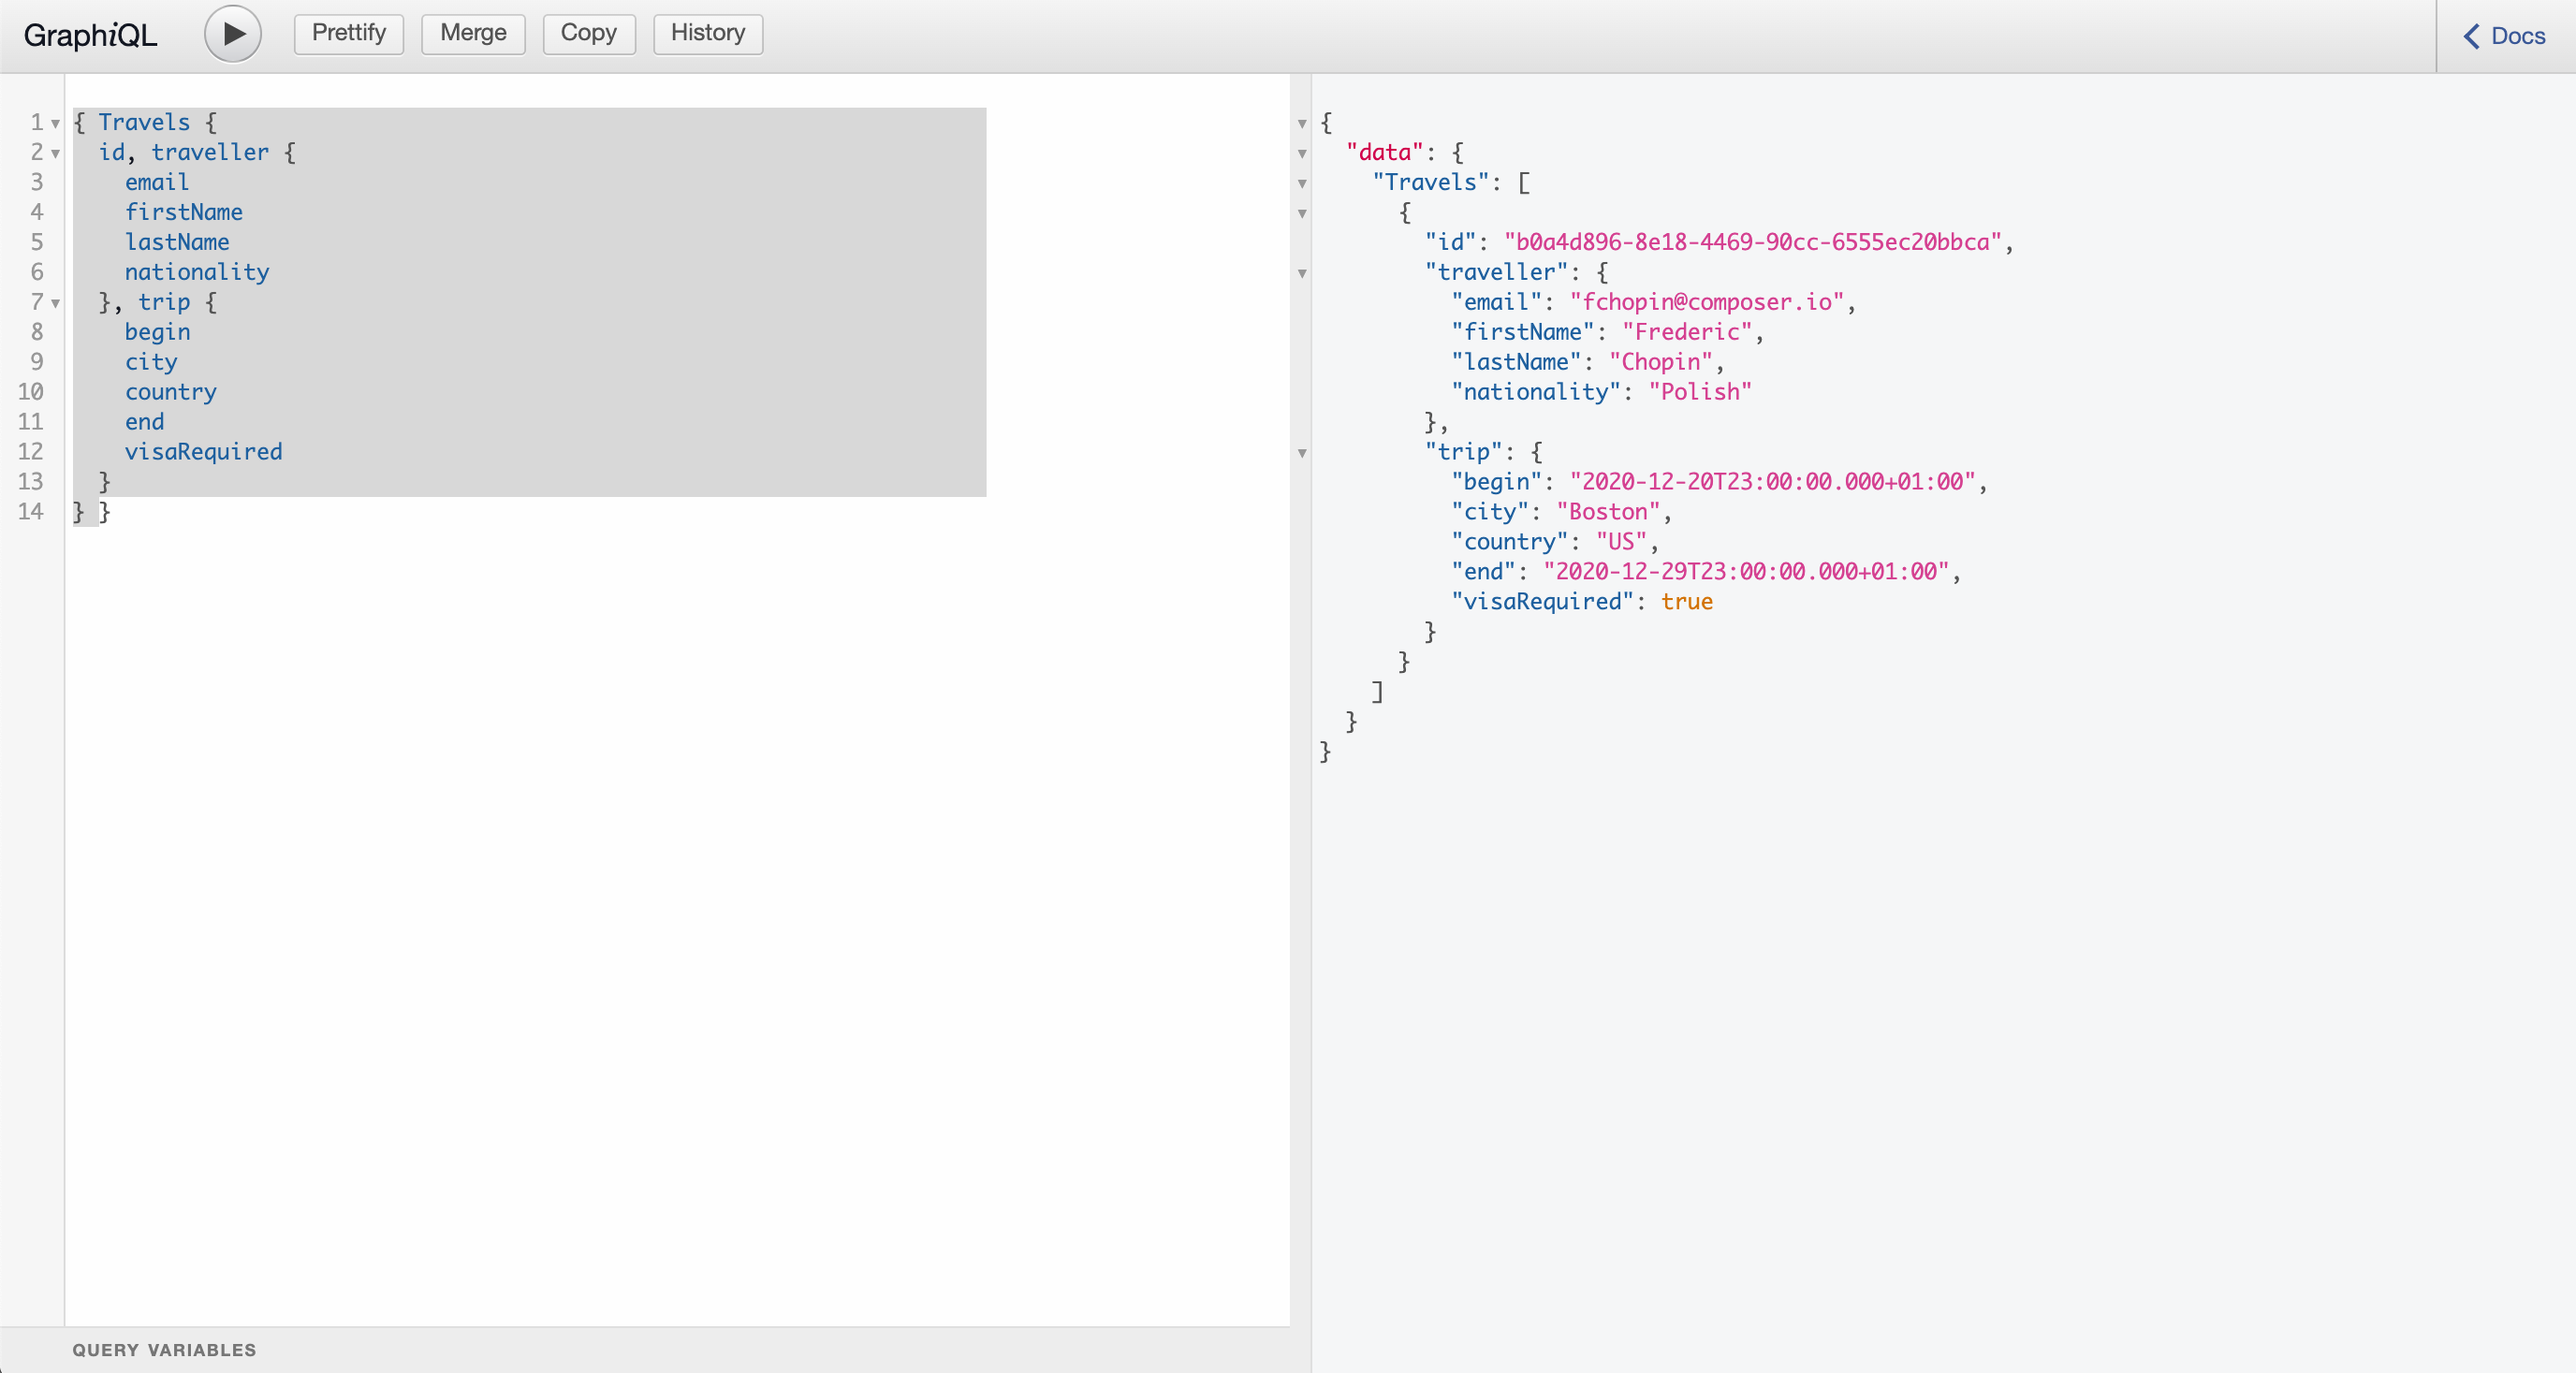The height and width of the screenshot is (1373, 2576).
Task: Click the Prettify button to format query
Action: (347, 31)
